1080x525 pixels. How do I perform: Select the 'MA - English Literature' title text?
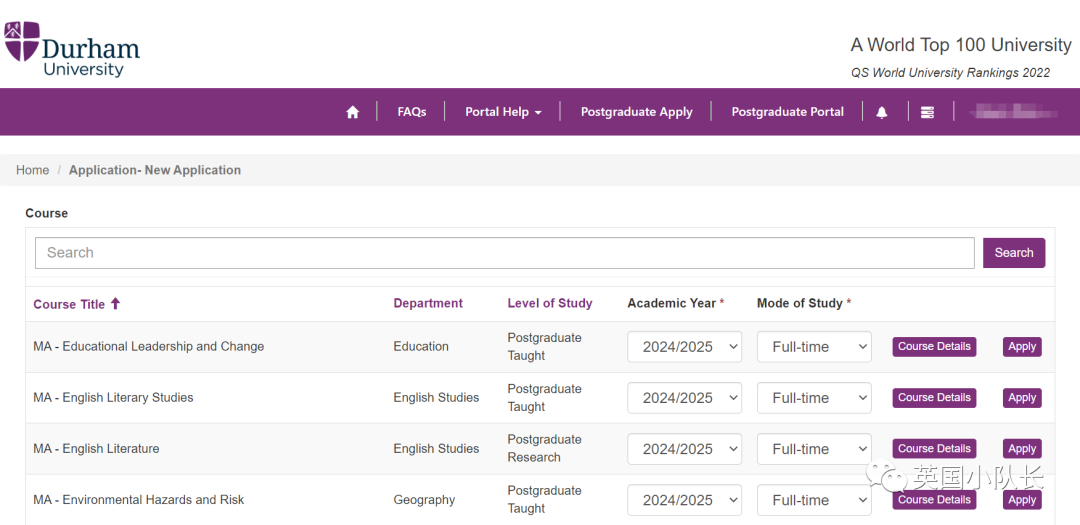[x=96, y=449]
